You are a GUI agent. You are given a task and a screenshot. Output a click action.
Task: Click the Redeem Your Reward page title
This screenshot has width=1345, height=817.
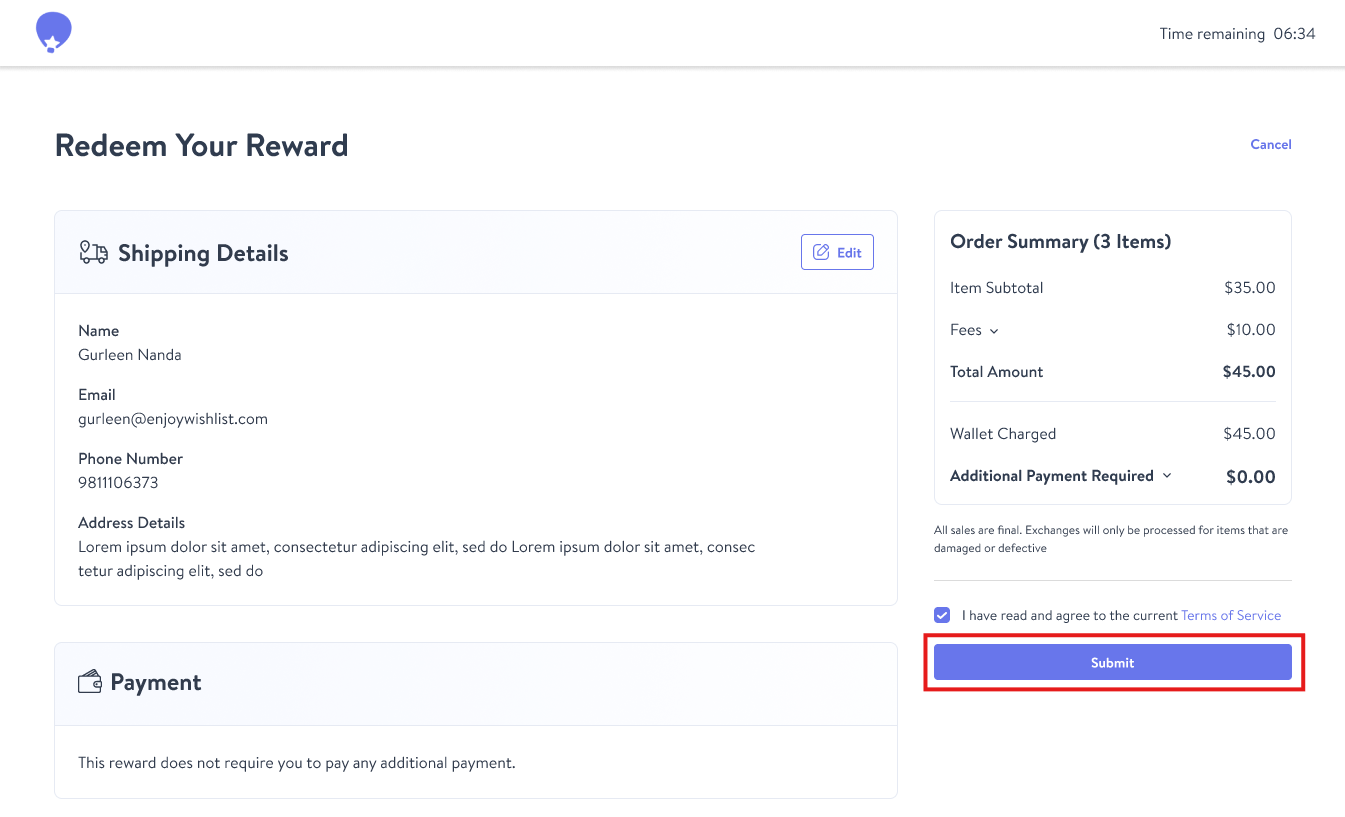click(202, 145)
